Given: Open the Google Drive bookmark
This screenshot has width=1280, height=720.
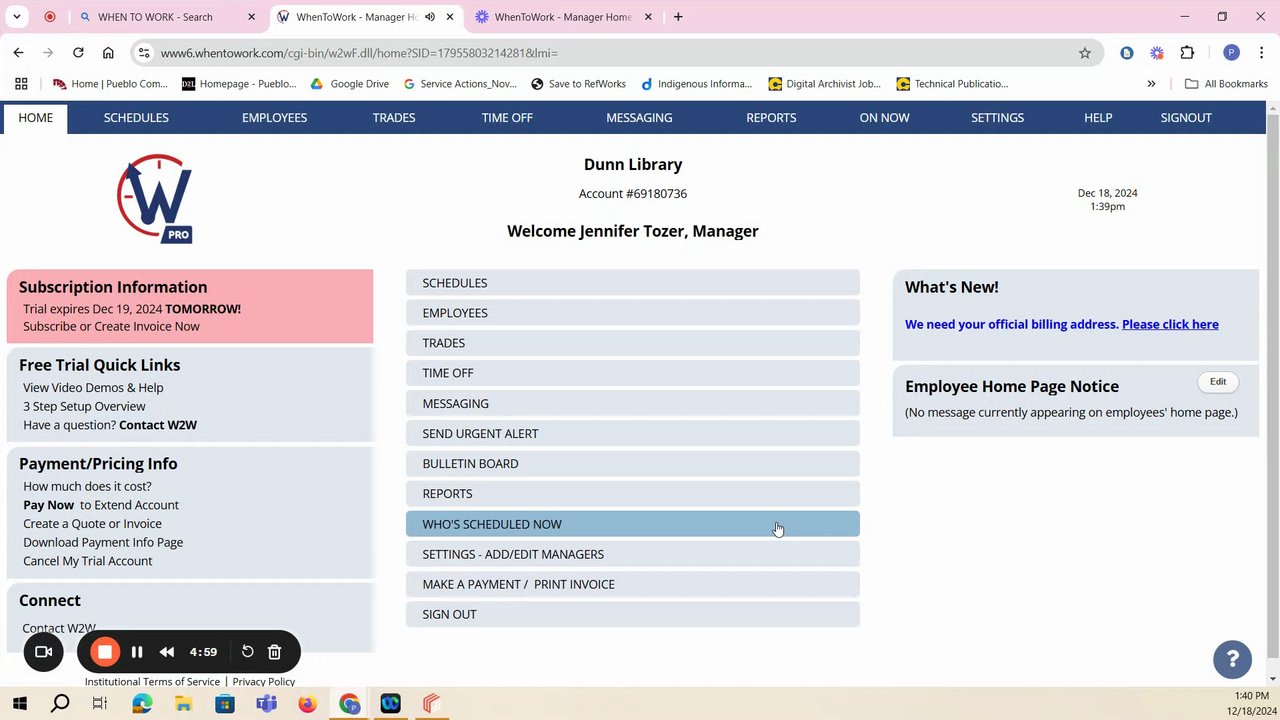Looking at the screenshot, I should pyautogui.click(x=349, y=84).
